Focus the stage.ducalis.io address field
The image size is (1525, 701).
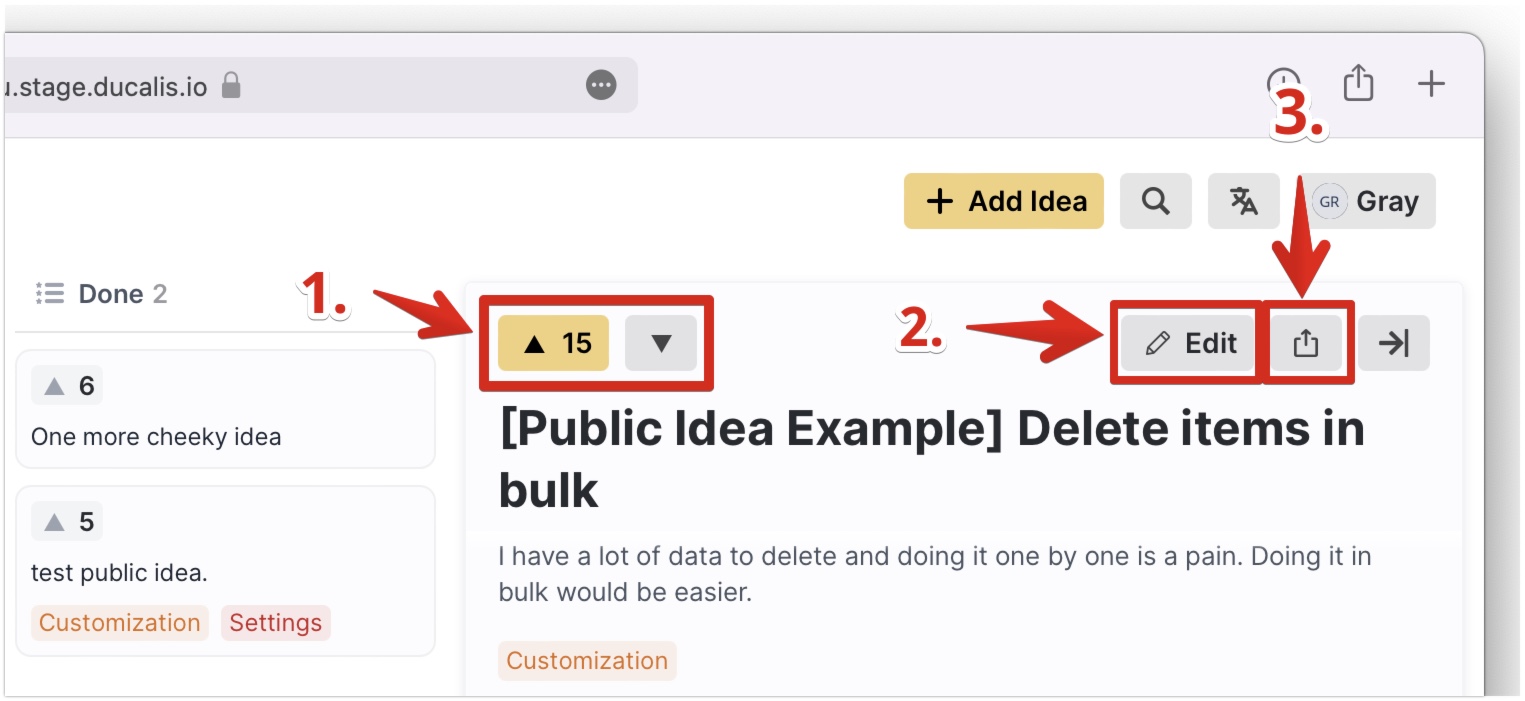320,85
